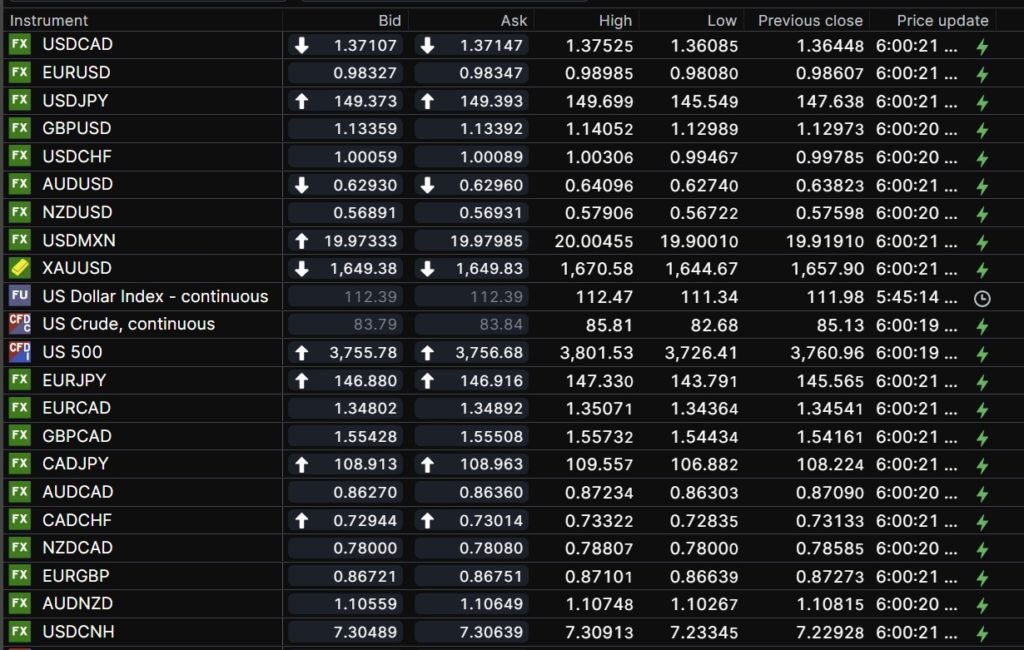Sort by the Instrument column header
1024x650 pixels.
(49, 20)
